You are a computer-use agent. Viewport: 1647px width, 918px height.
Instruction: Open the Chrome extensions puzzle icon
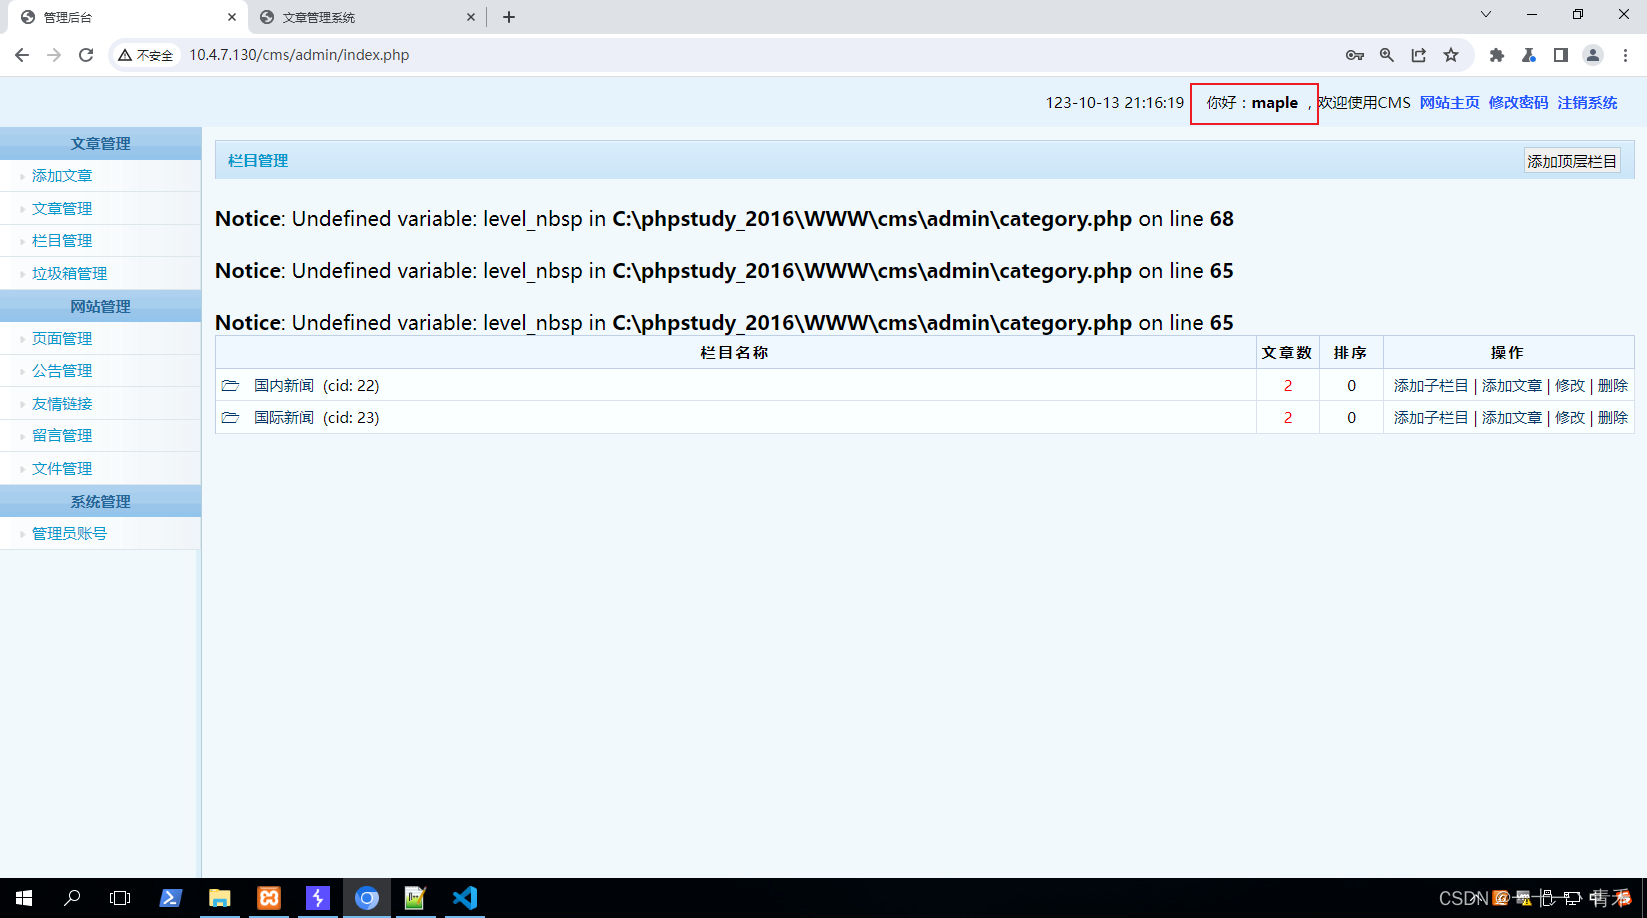point(1497,55)
